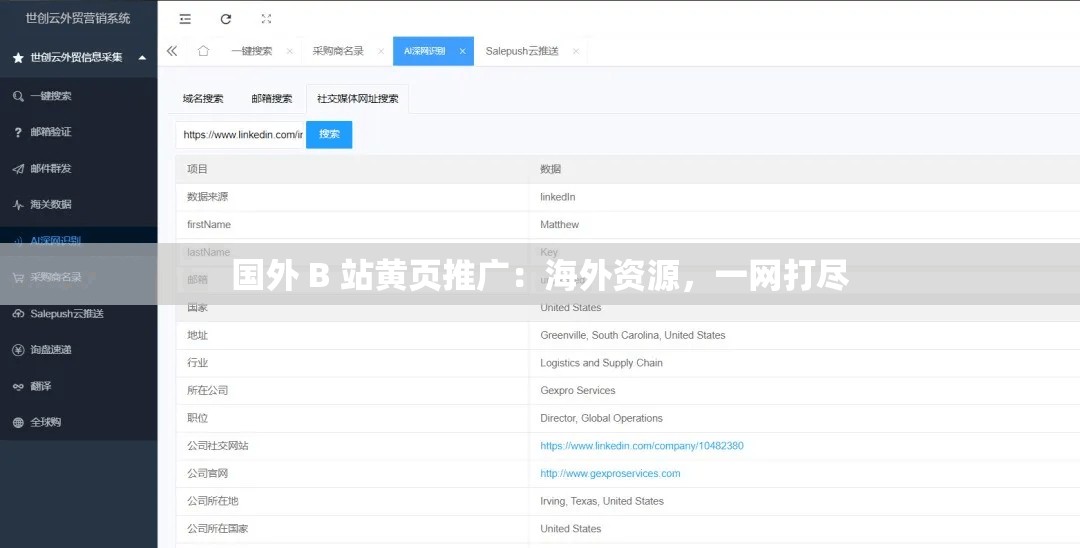Click the question mark icon beside 邮箱验证
1080x548 pixels.
tap(19, 132)
